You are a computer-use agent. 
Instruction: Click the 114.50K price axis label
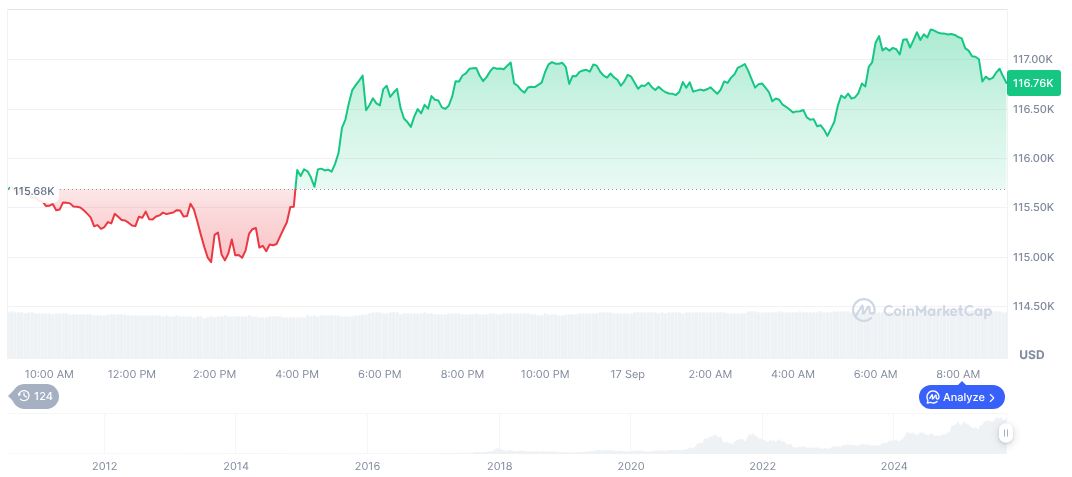tap(1034, 306)
